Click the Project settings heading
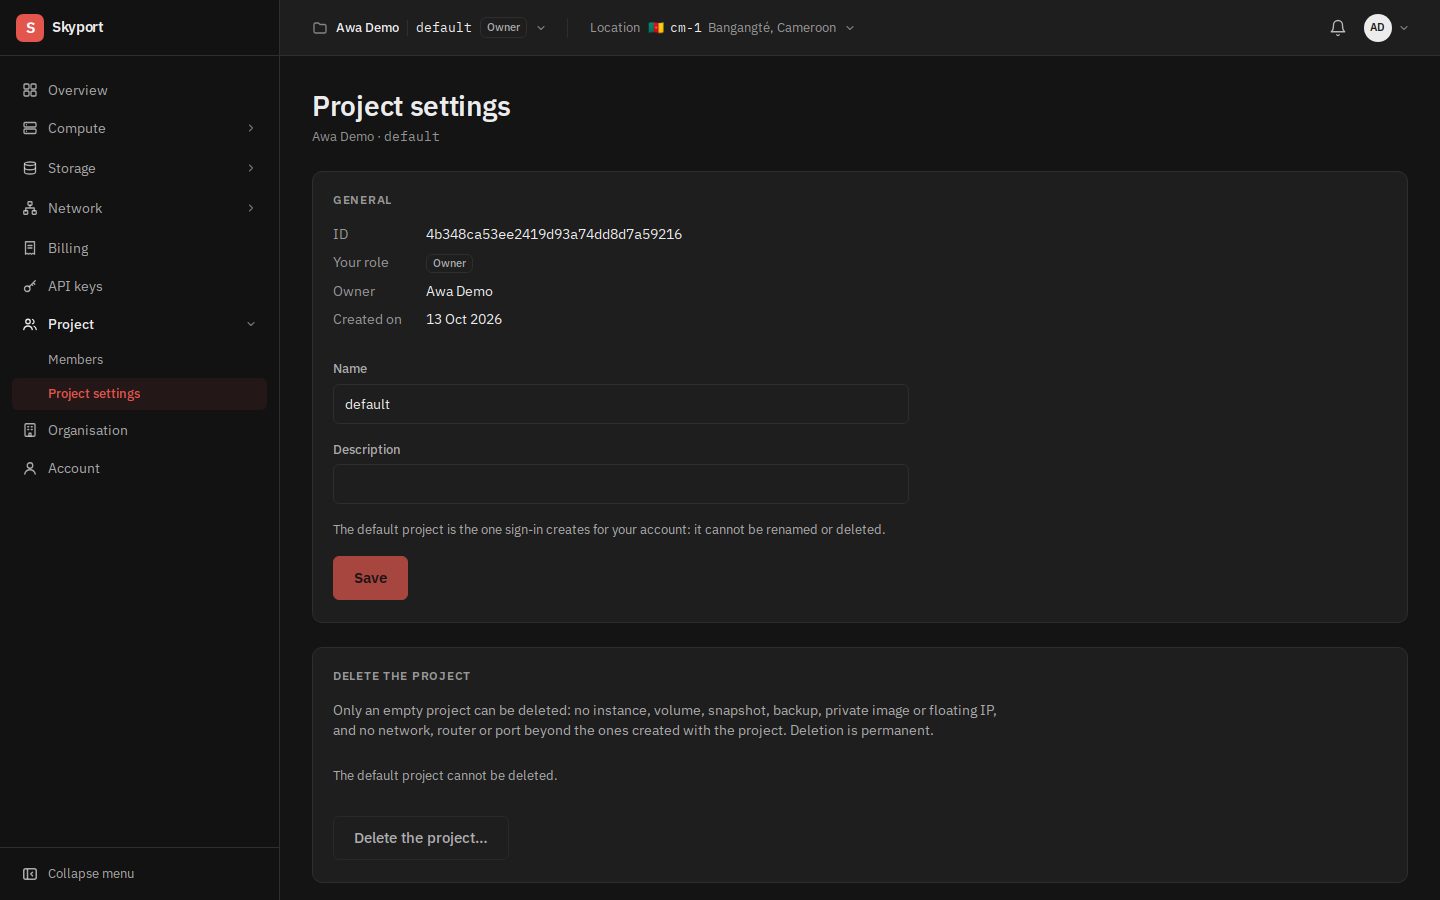Viewport: 1440px width, 900px height. [x=411, y=106]
